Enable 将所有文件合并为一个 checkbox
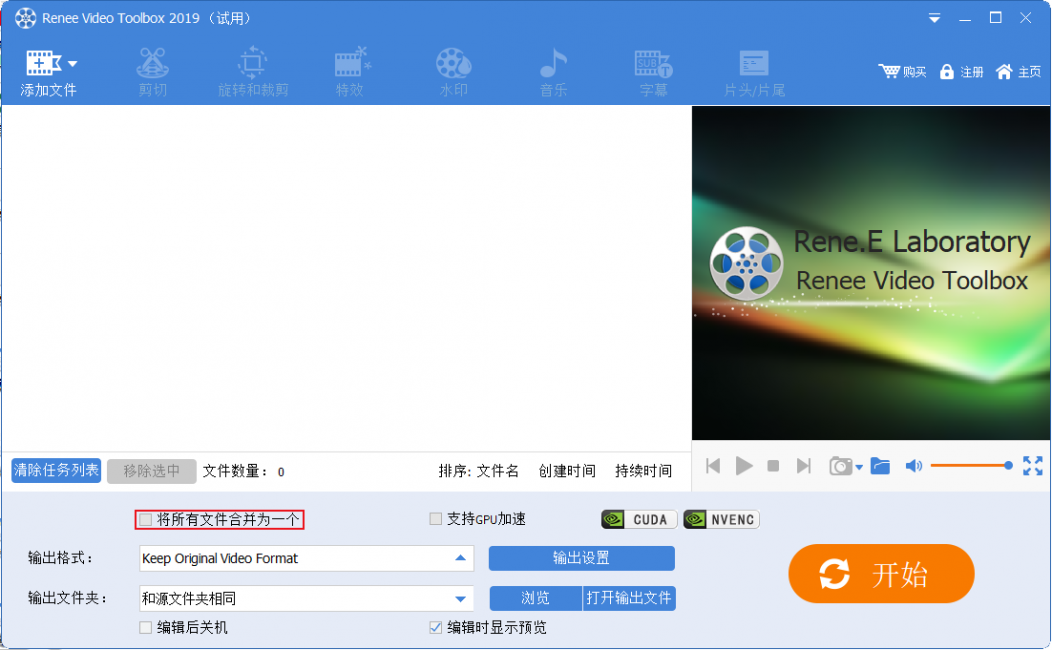 [x=146, y=519]
